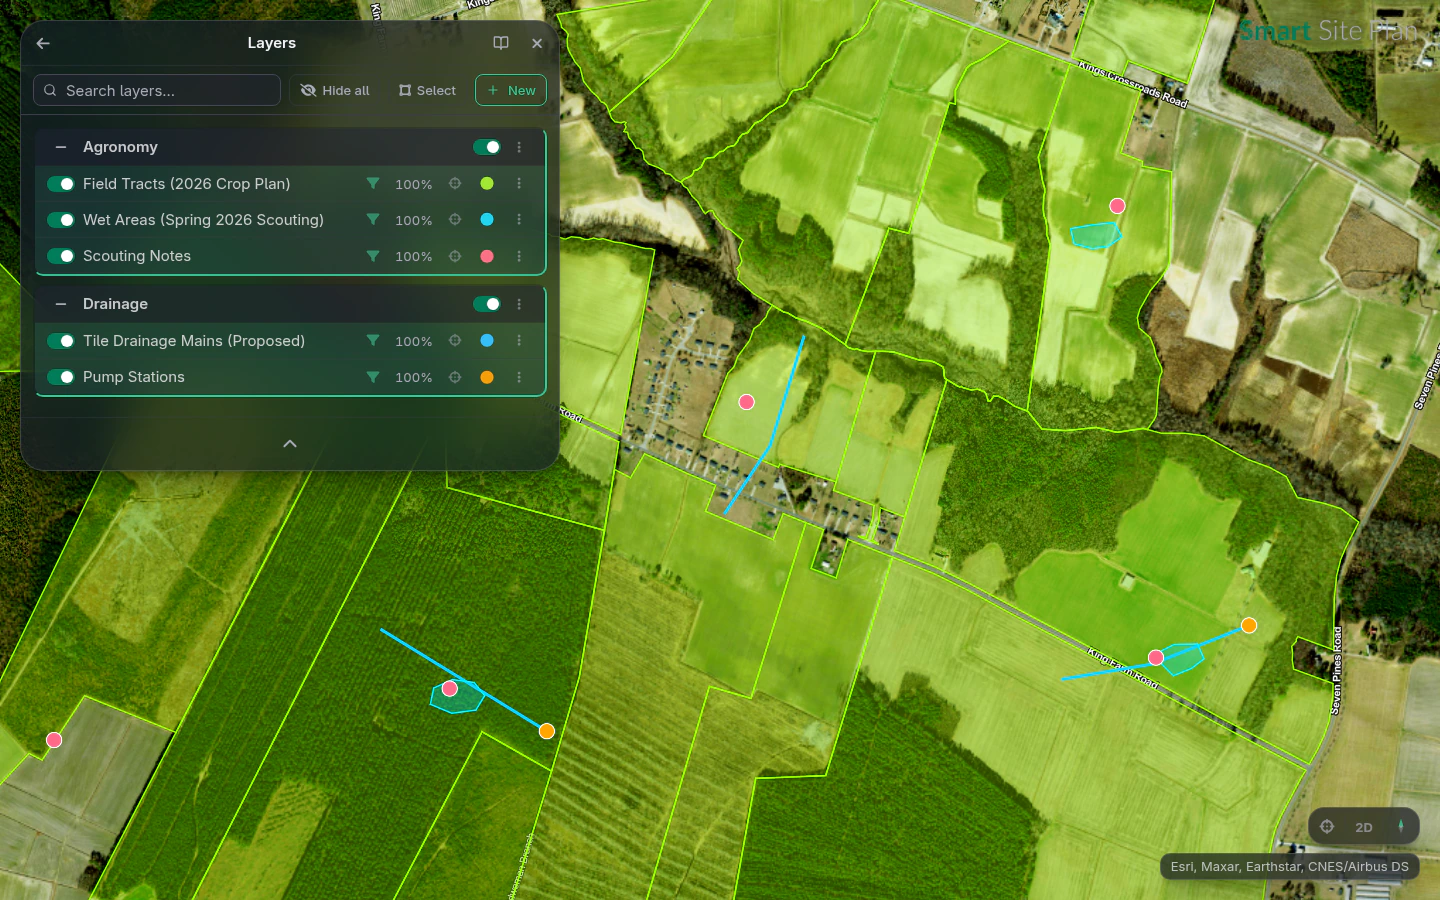
Task: Adjust Field Tracts layer 100% opacity value
Action: (x=413, y=184)
